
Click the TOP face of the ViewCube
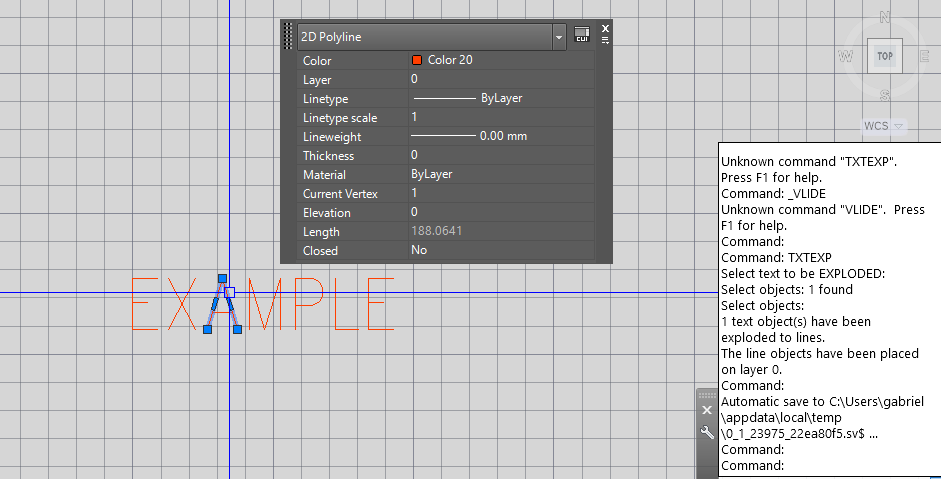pos(885,56)
